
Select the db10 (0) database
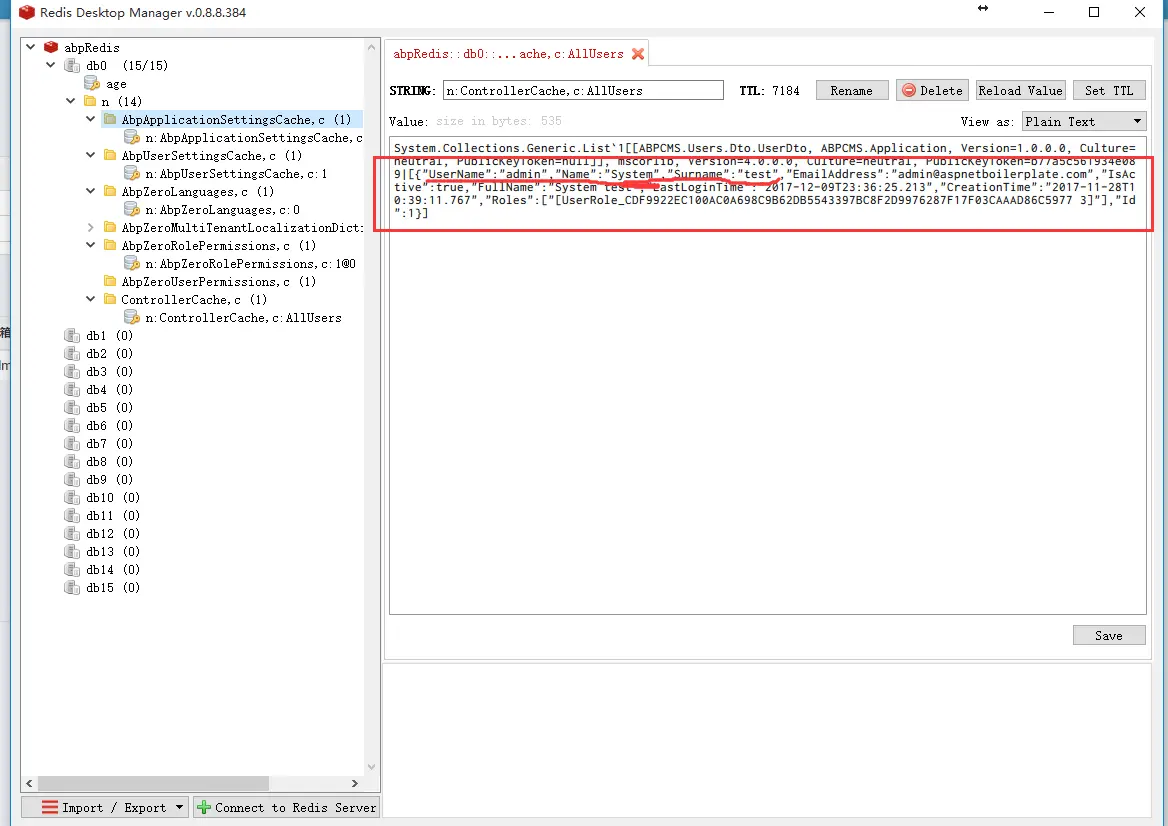pyautogui.click(x=112, y=498)
